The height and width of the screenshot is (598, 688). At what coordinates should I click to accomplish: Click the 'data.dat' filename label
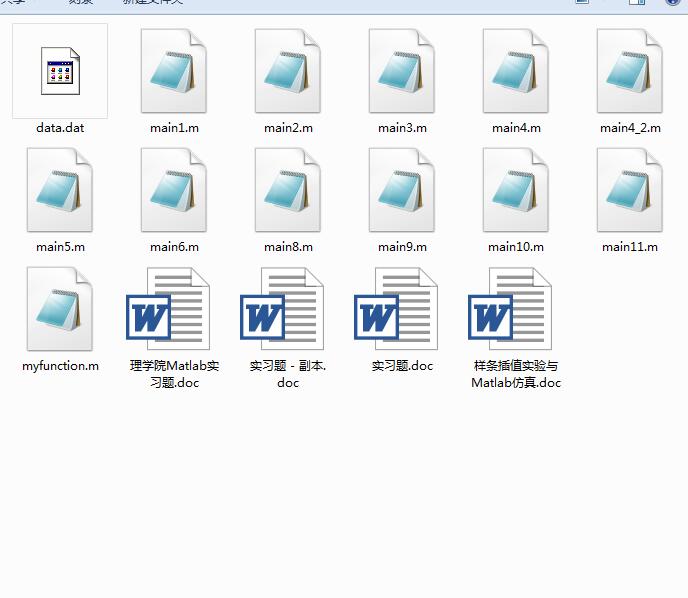(x=60, y=128)
